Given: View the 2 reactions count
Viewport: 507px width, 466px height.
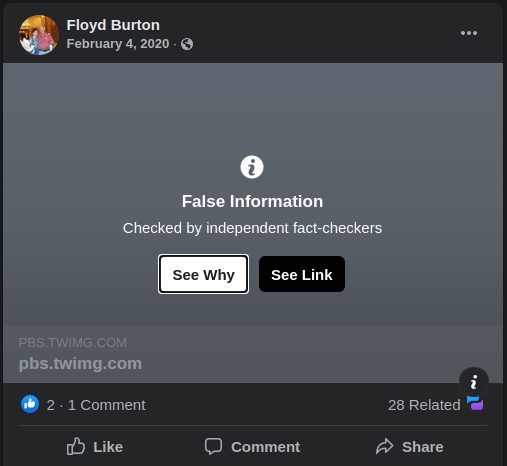Looking at the screenshot, I should [x=51, y=405].
